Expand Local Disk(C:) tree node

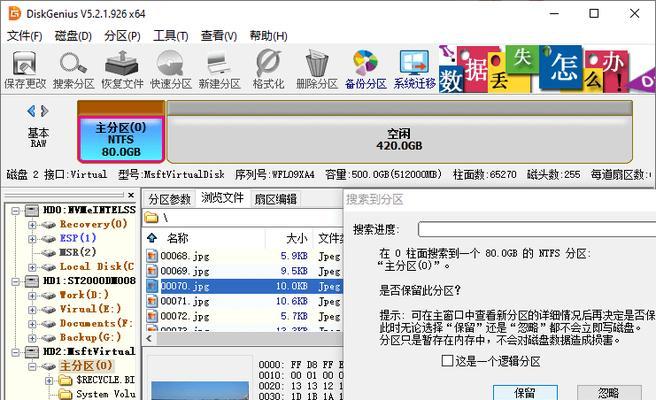tap(32, 267)
